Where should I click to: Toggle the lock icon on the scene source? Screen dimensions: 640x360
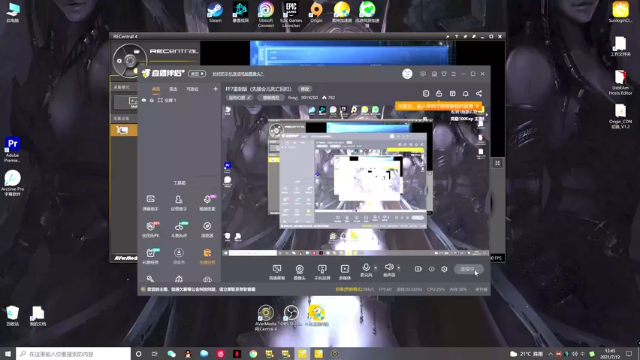(152, 100)
